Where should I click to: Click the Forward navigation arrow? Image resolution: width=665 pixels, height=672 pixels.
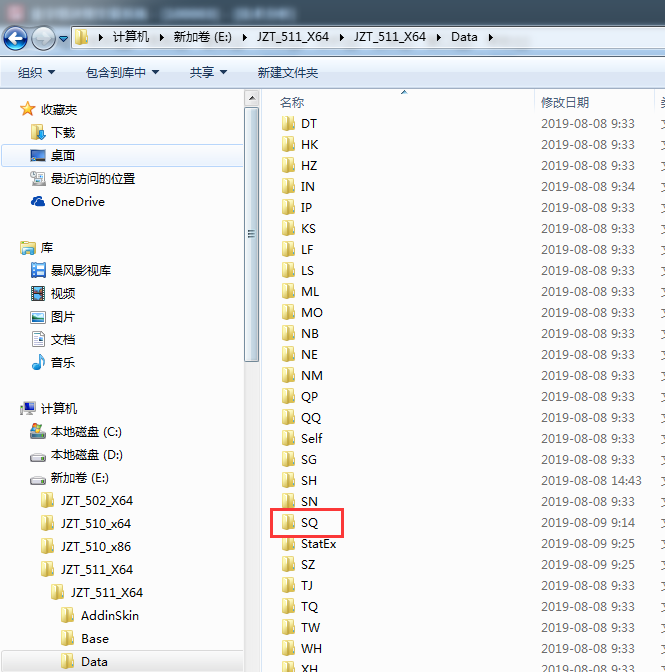click(43, 38)
